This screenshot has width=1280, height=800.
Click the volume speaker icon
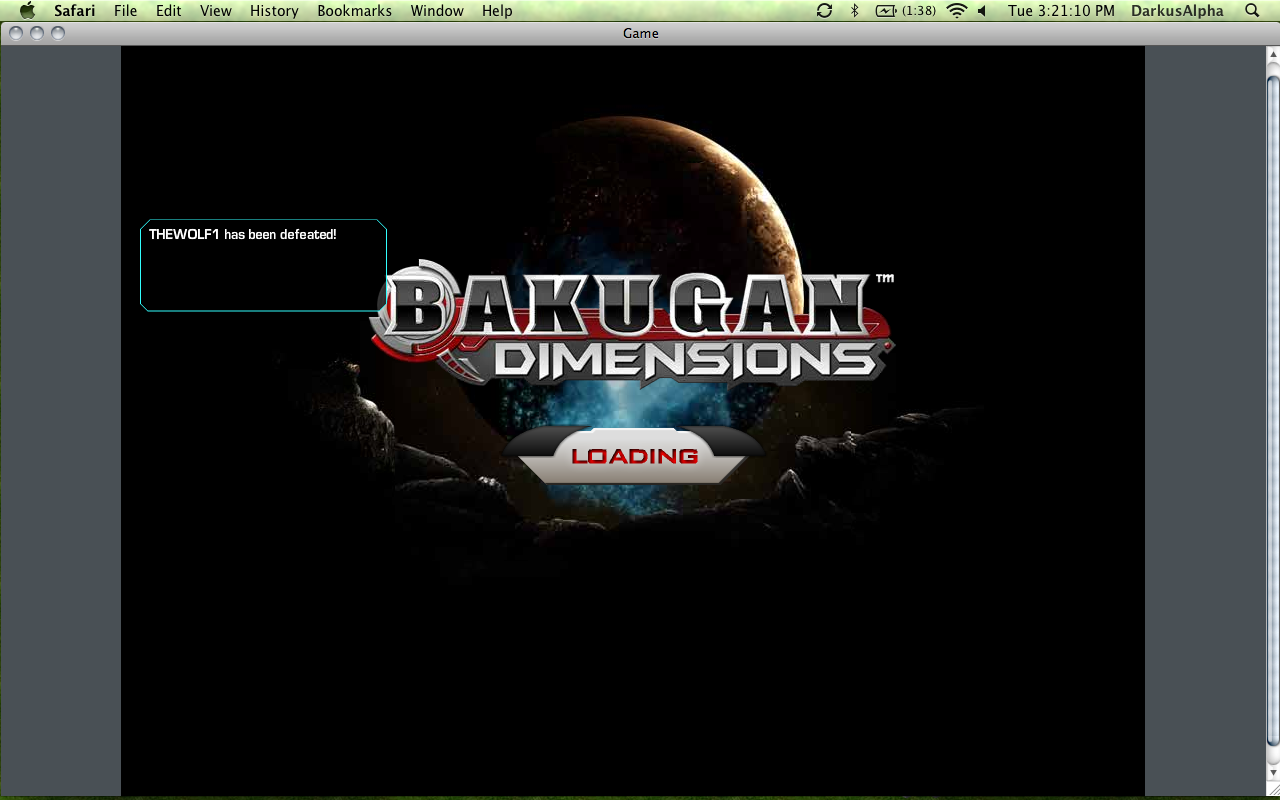(x=982, y=11)
